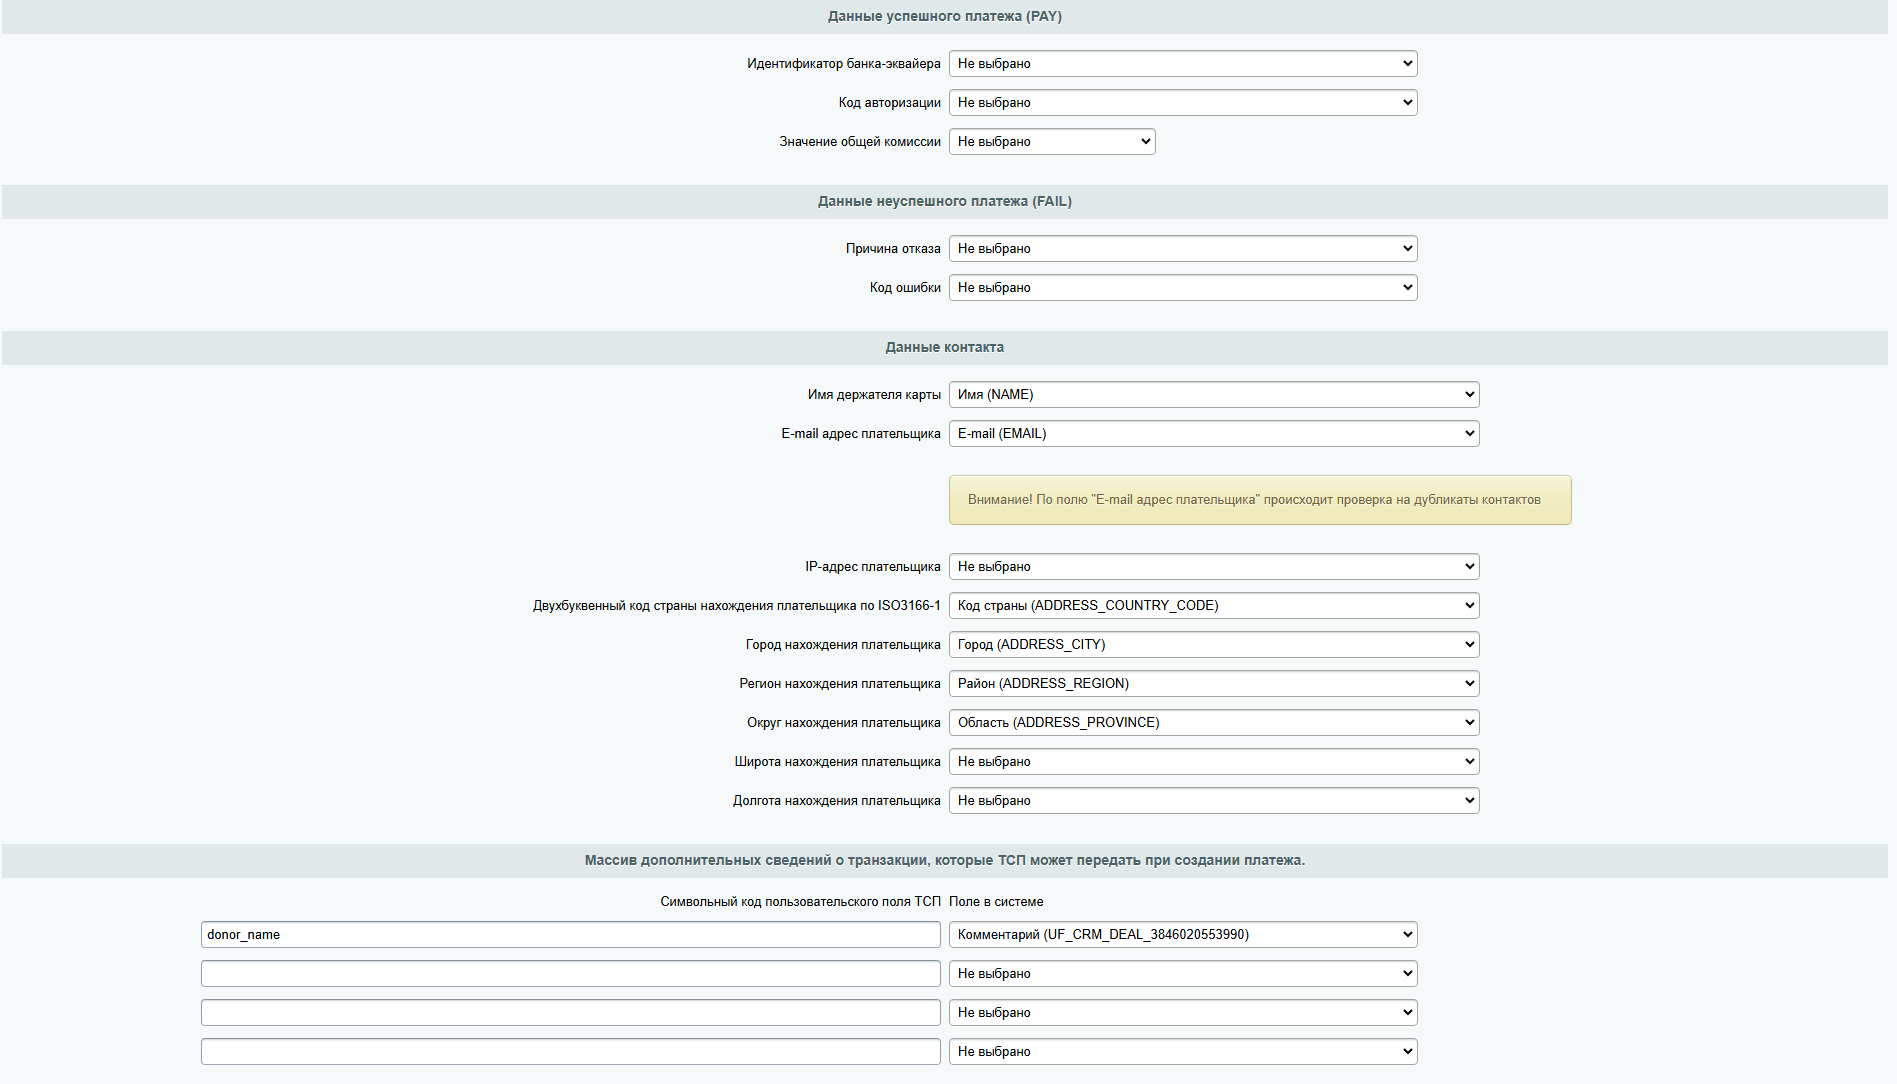This screenshot has height=1084, width=1897.
Task: Open the «Значение общей комиссии» dropdown
Action: coord(1051,141)
